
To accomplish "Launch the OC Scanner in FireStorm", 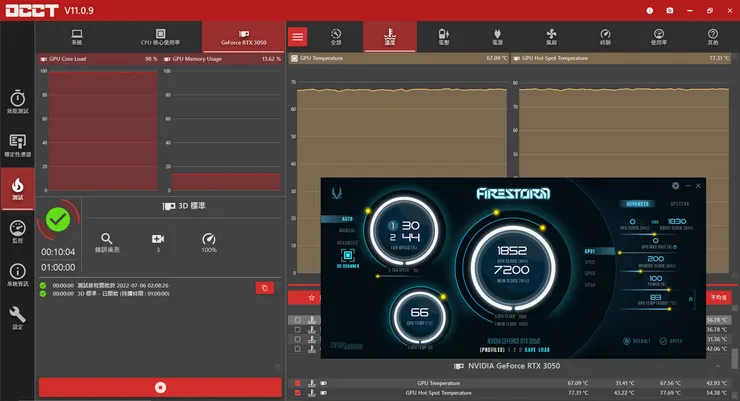I will pyautogui.click(x=348, y=259).
